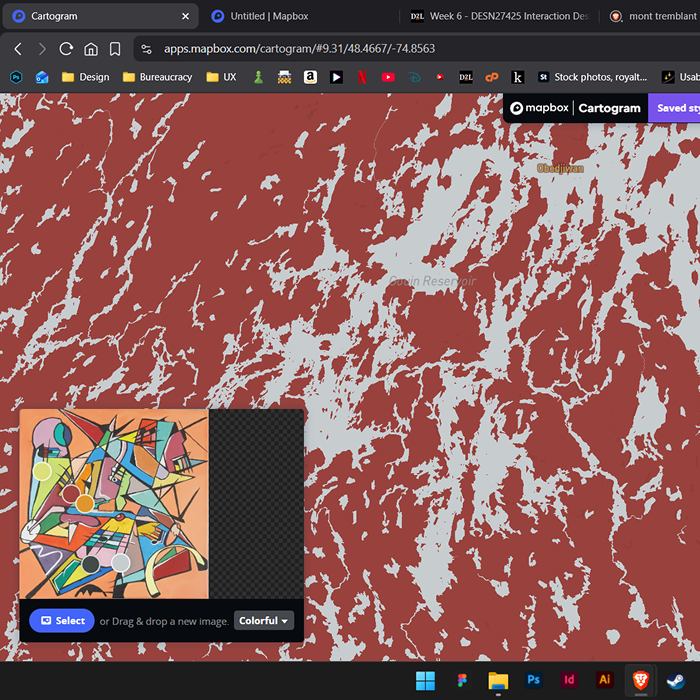
Task: Click the Saved styles button
Action: 674,108
